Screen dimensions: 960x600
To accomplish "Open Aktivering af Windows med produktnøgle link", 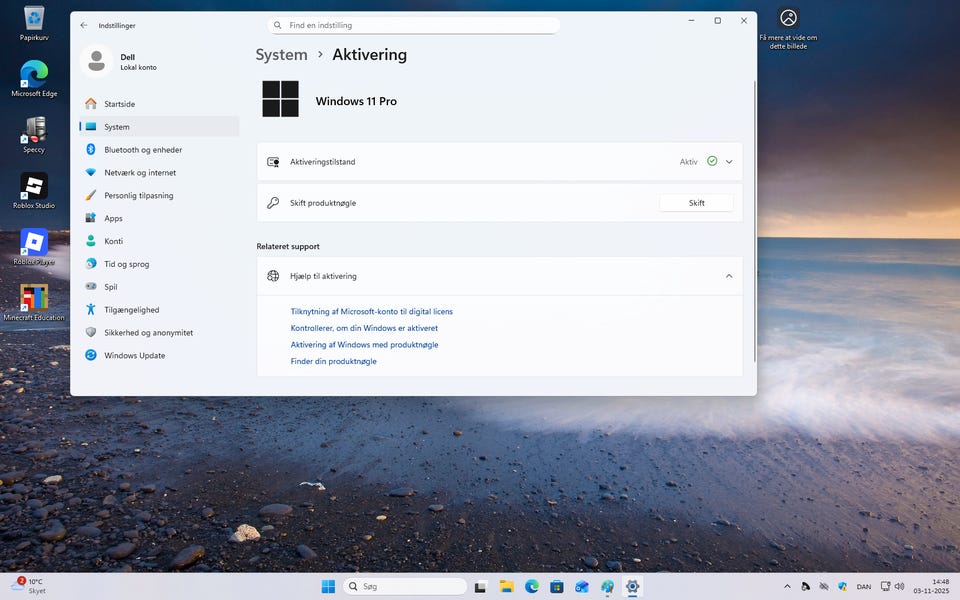I will click(x=364, y=345).
